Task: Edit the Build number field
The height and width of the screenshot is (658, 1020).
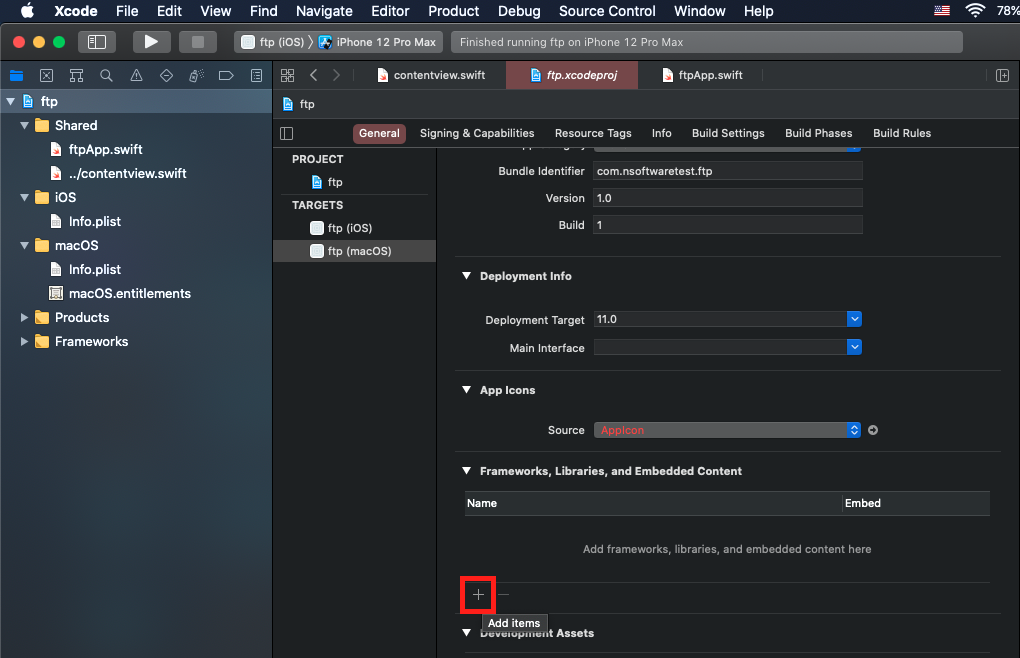Action: coord(727,225)
